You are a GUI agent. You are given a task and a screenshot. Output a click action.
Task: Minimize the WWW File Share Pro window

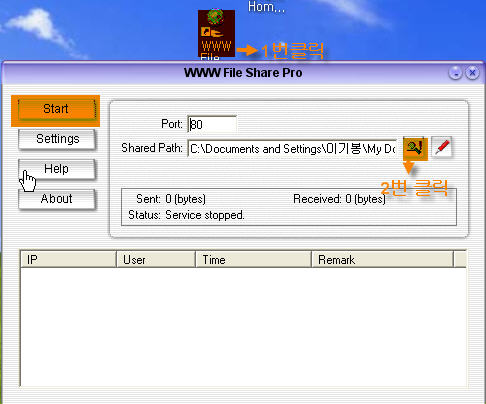[x=455, y=72]
